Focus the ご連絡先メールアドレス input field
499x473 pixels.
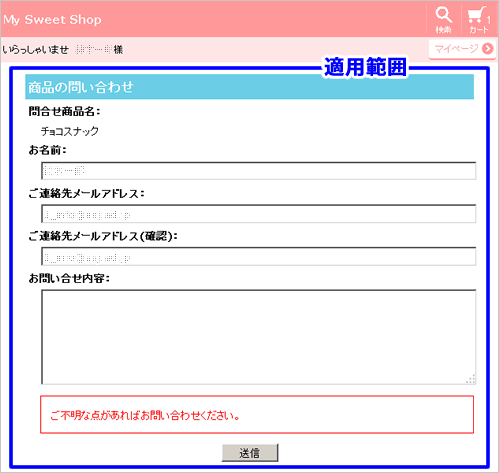point(259,214)
